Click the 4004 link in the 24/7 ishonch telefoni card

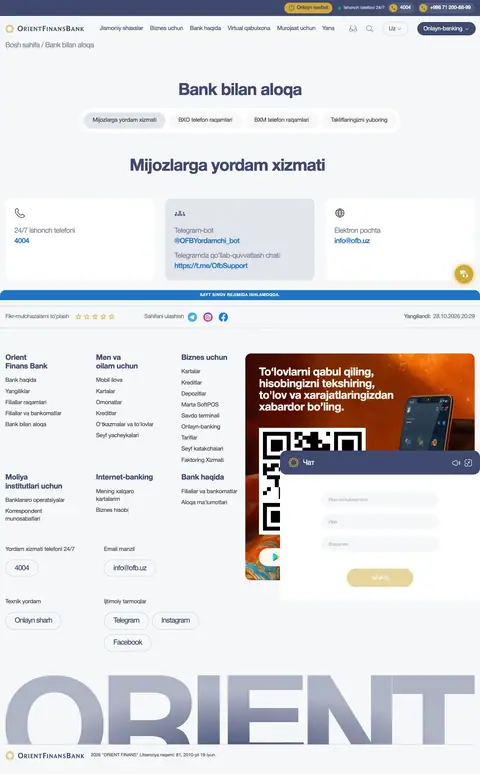click(x=22, y=240)
